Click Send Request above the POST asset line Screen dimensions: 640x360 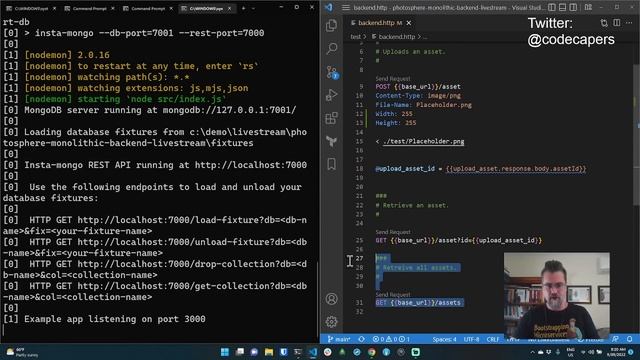click(x=393, y=78)
